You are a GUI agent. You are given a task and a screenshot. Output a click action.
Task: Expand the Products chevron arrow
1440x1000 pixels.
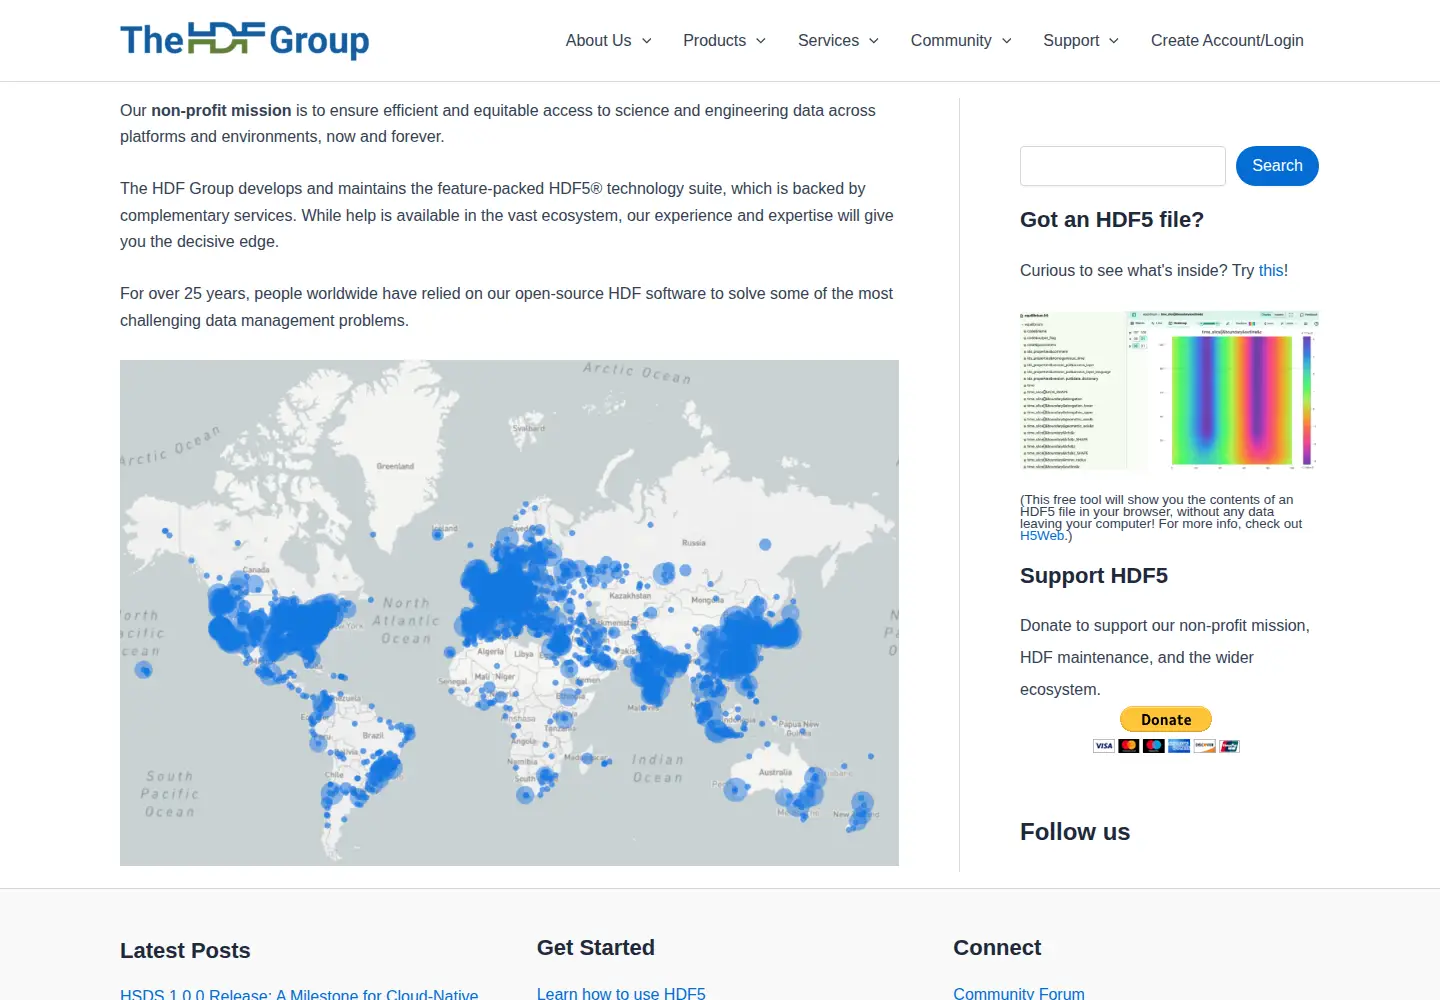pos(760,41)
